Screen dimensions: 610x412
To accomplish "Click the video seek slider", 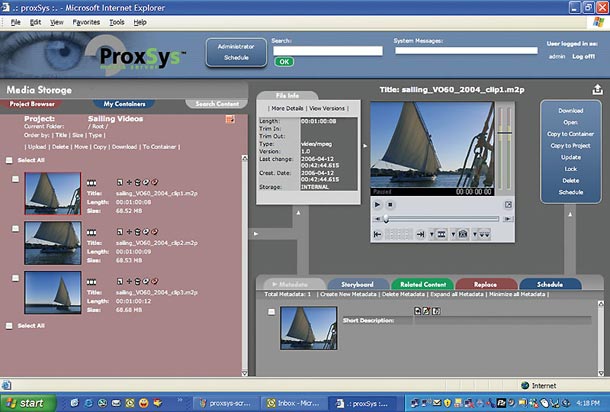I will click(440, 218).
